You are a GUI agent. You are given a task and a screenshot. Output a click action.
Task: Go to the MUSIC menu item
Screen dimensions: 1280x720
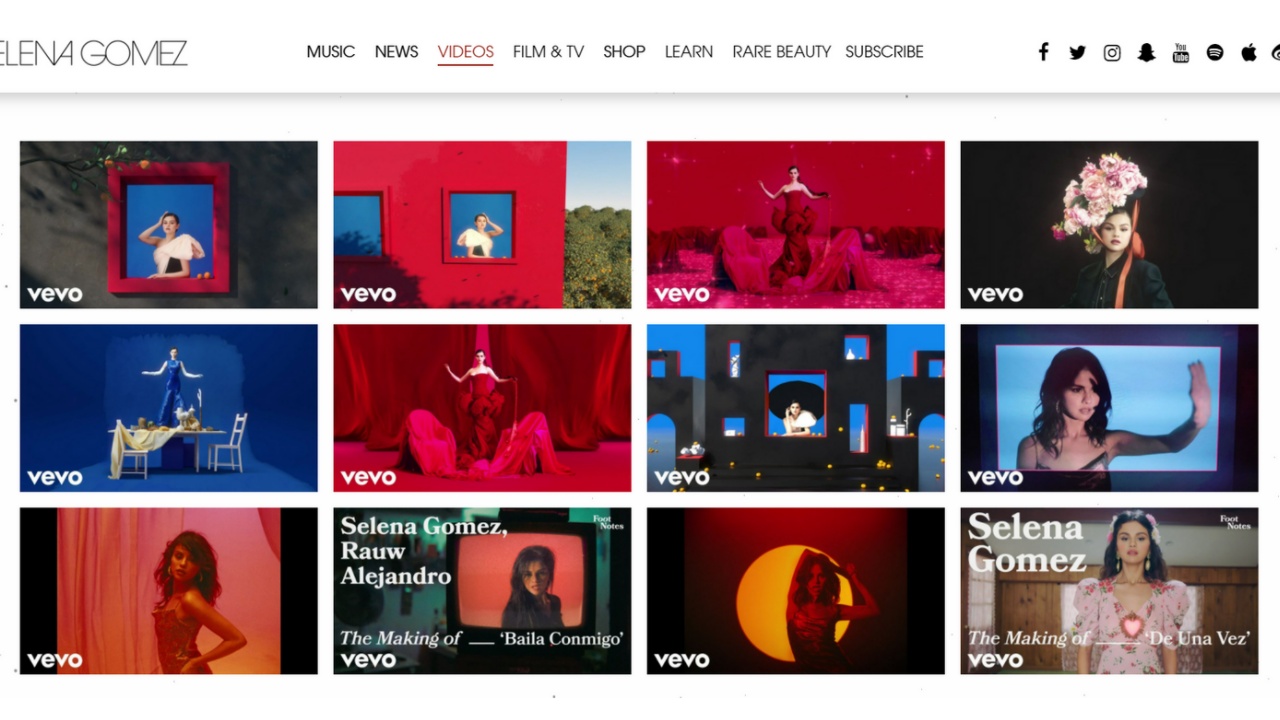[331, 52]
